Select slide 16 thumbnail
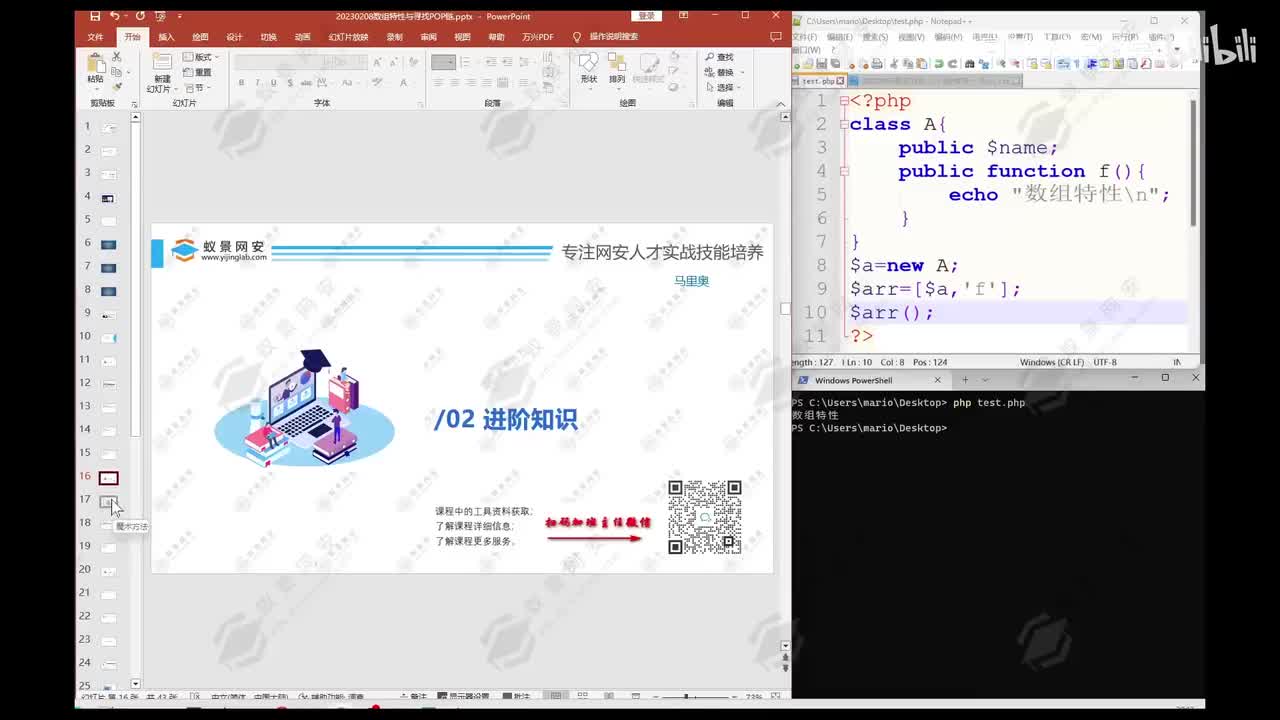The width and height of the screenshot is (1280, 720). (108, 478)
